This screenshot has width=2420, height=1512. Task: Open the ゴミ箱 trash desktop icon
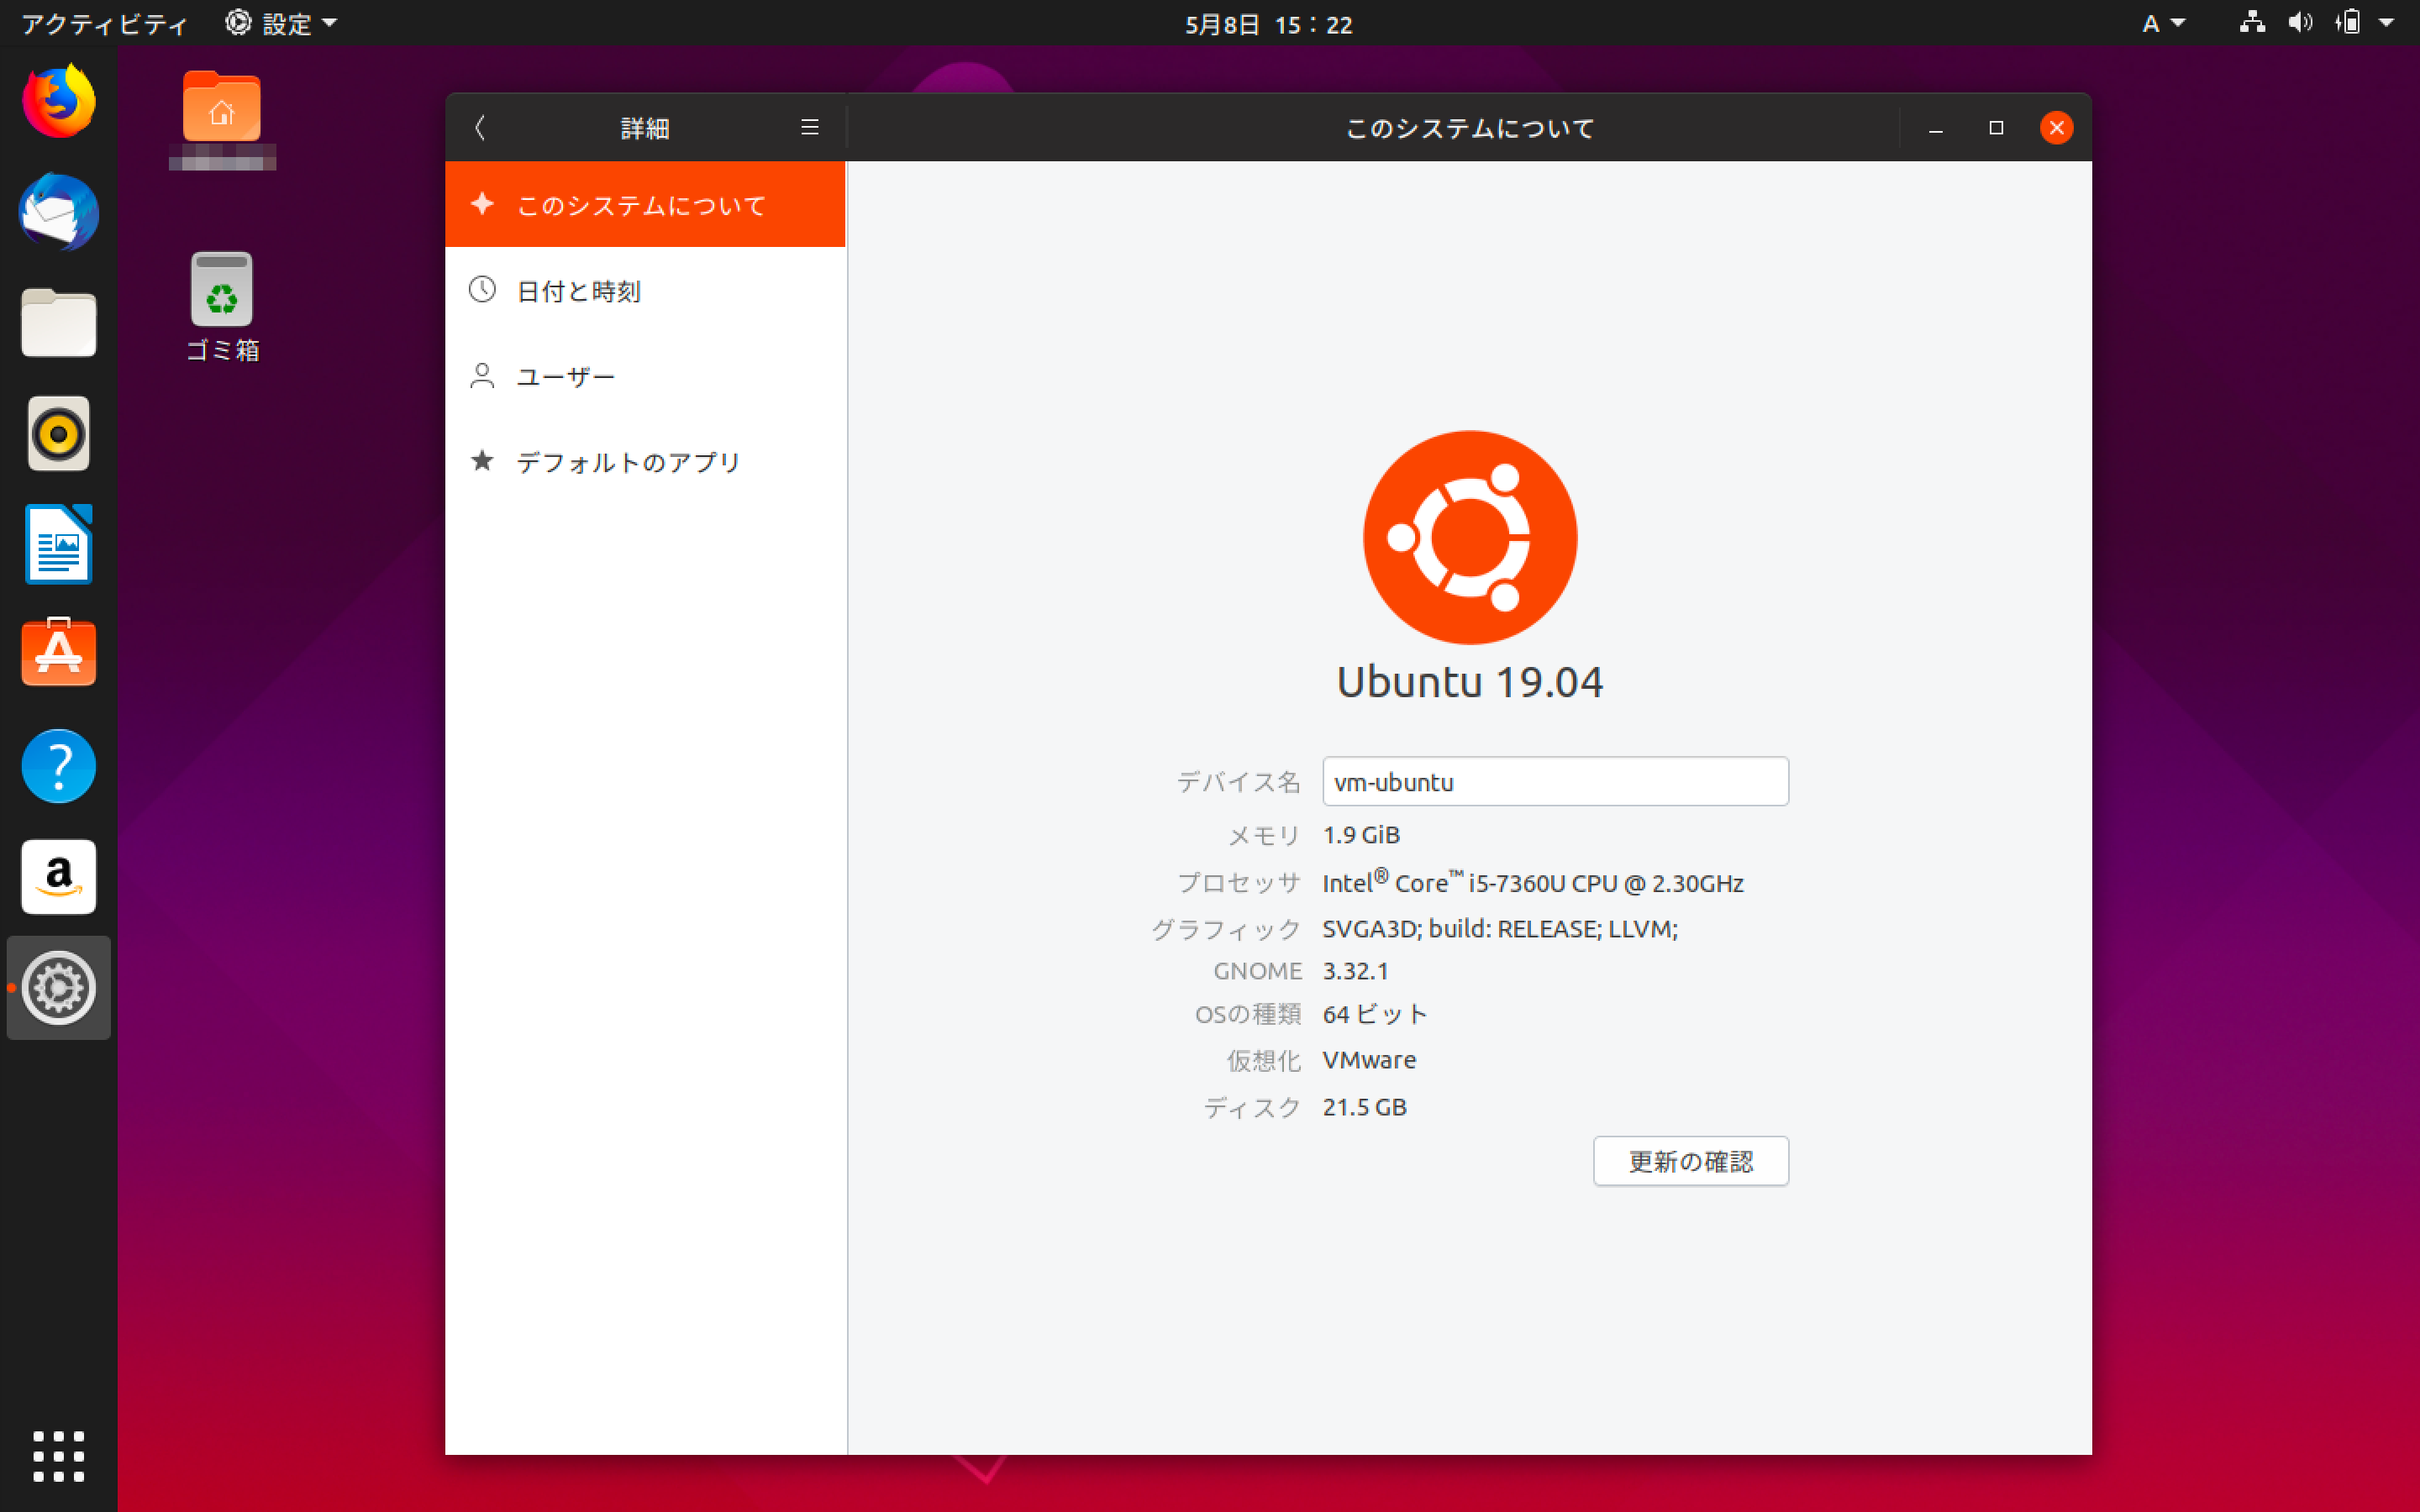pyautogui.click(x=222, y=305)
